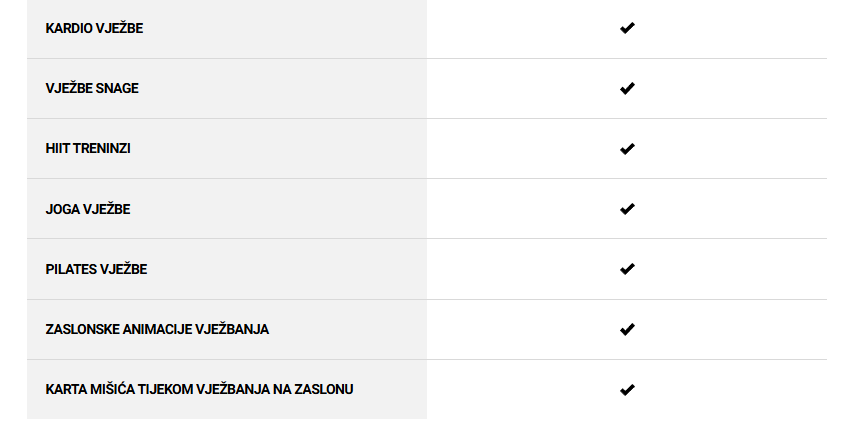The height and width of the screenshot is (442, 856).
Task: Select the HIIT treninzi checkmark icon
Action: 627,148
